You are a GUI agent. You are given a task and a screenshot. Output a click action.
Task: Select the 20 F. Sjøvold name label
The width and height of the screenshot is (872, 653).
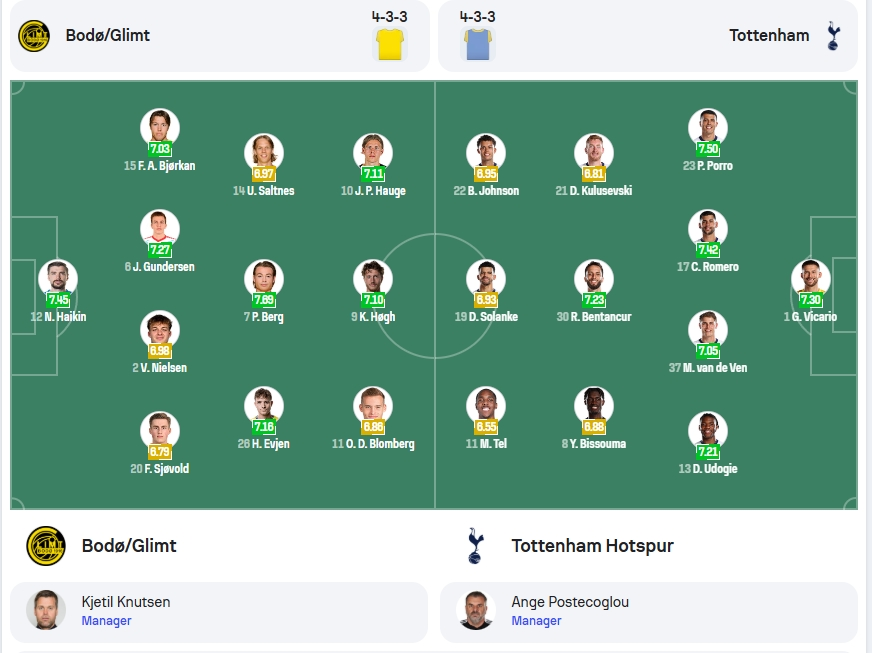tap(160, 468)
